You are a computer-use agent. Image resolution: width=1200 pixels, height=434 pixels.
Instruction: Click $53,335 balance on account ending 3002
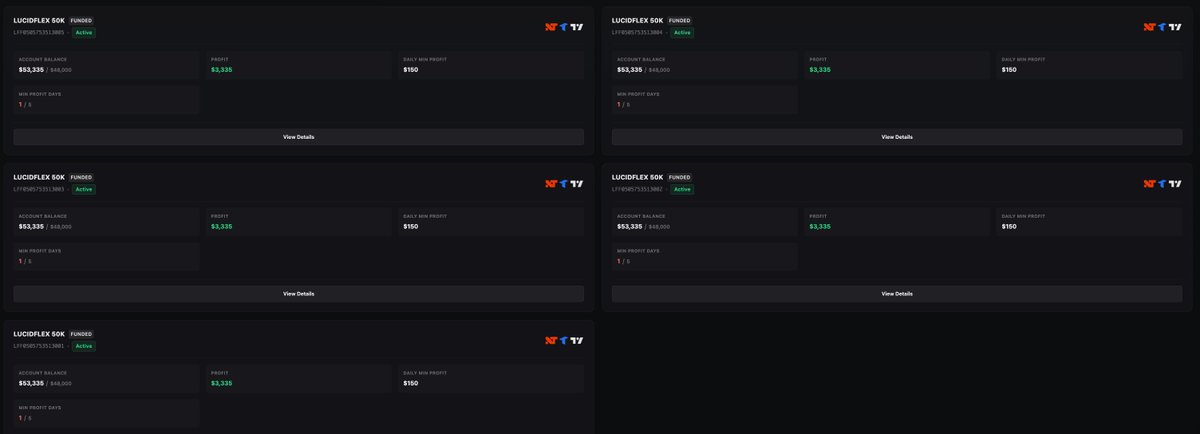coord(630,227)
